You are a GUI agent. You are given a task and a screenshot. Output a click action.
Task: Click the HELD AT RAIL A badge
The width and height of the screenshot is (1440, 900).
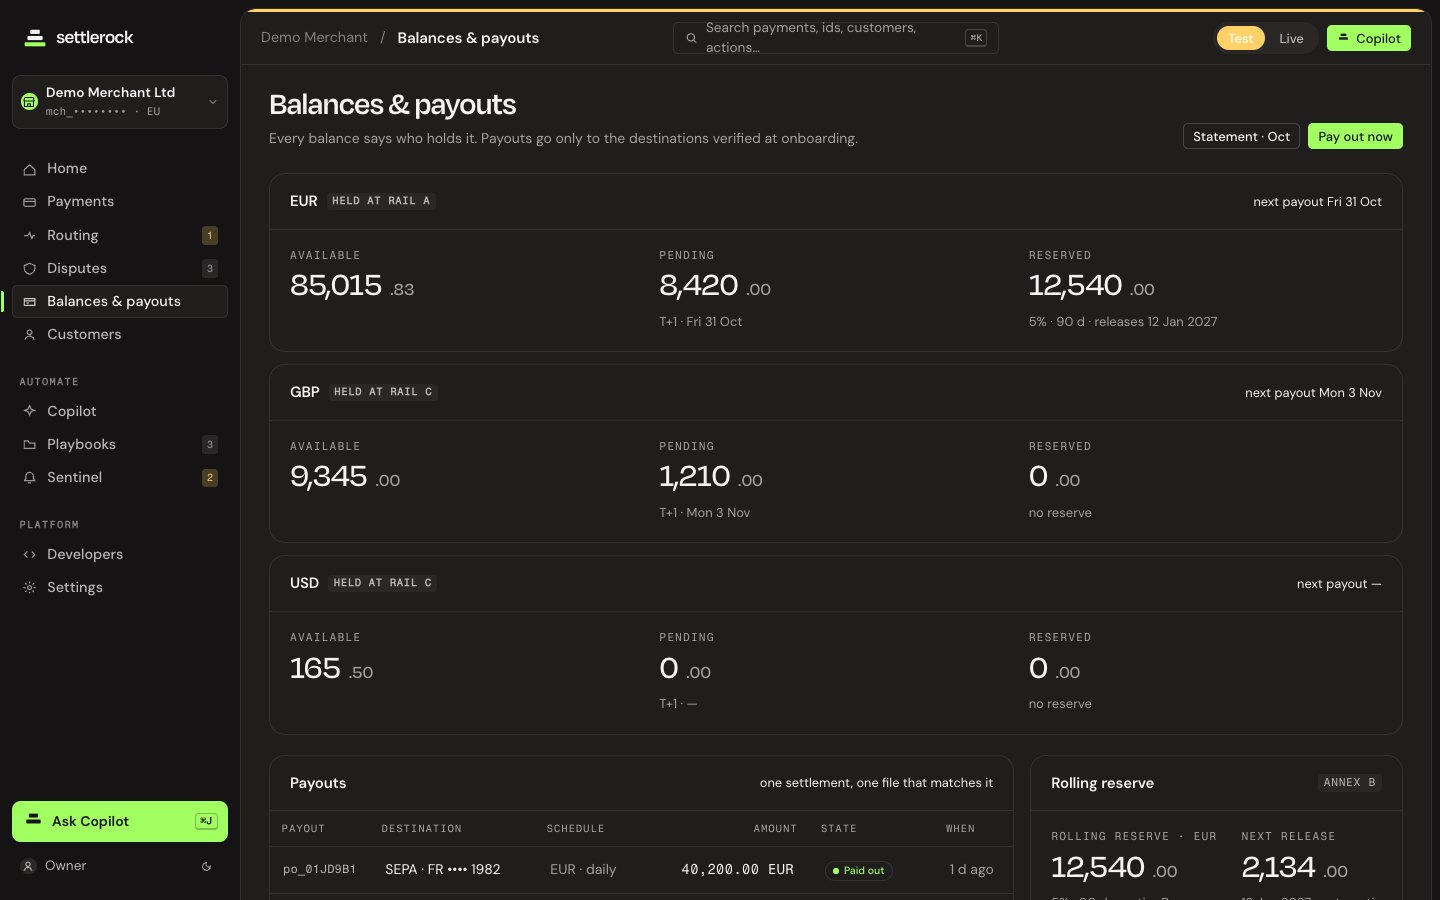381,201
